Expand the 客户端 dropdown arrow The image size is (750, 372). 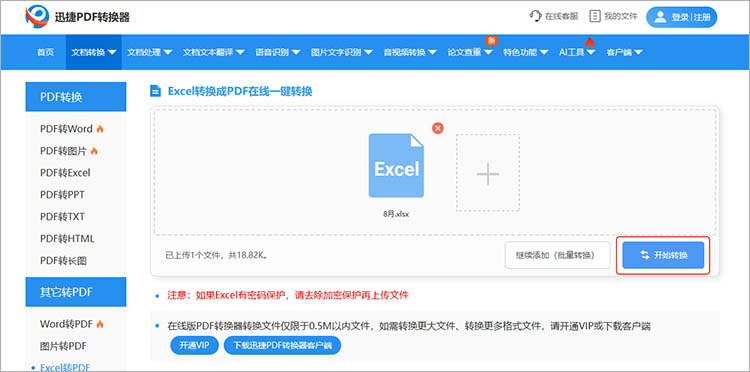click(x=638, y=52)
